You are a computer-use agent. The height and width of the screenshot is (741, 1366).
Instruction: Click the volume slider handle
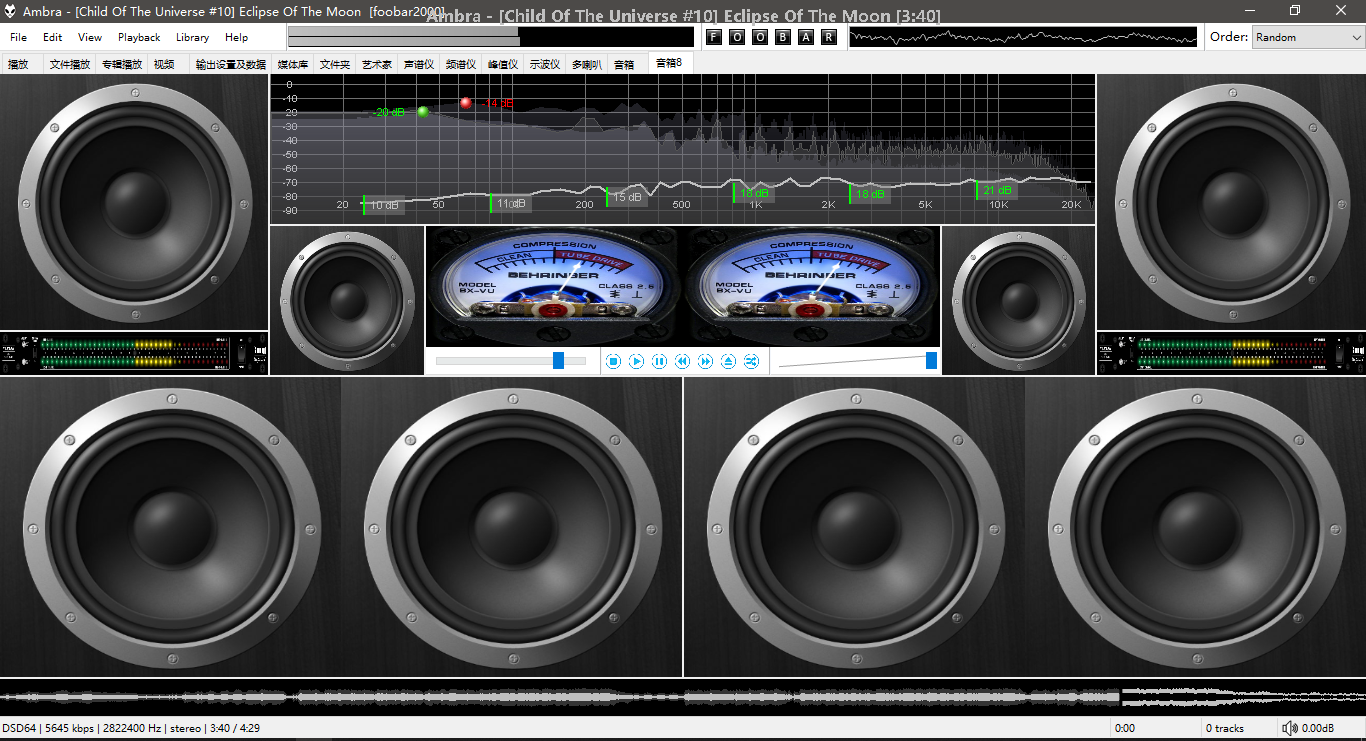point(932,360)
